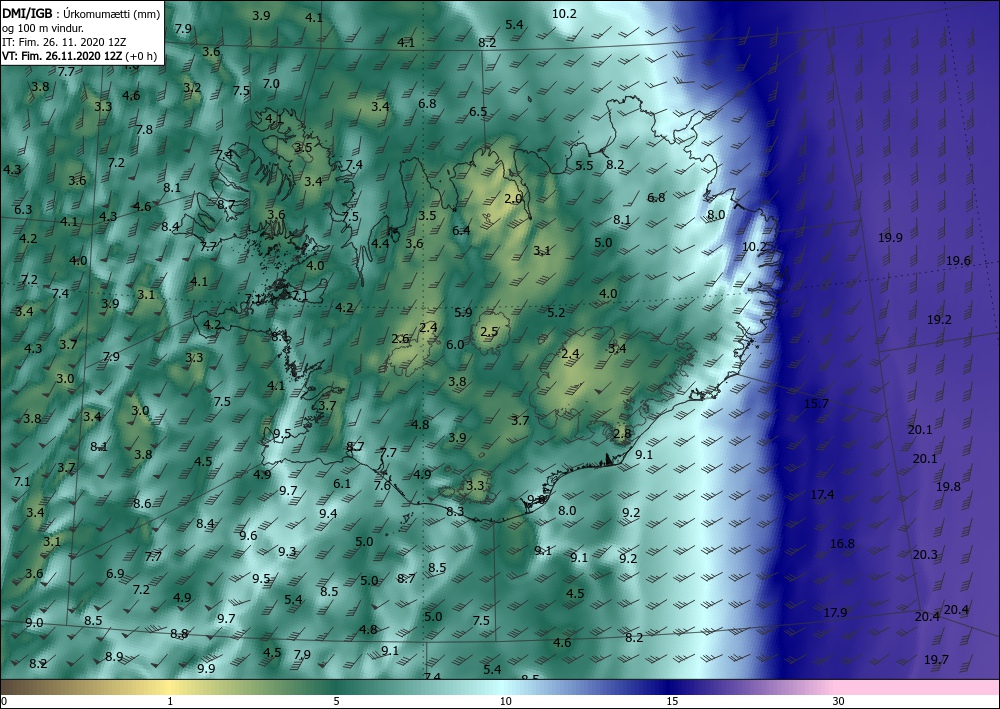The height and width of the screenshot is (709, 1000).
Task: Click the dark navy segment of the colour scale
Action: pyautogui.click(x=670, y=687)
